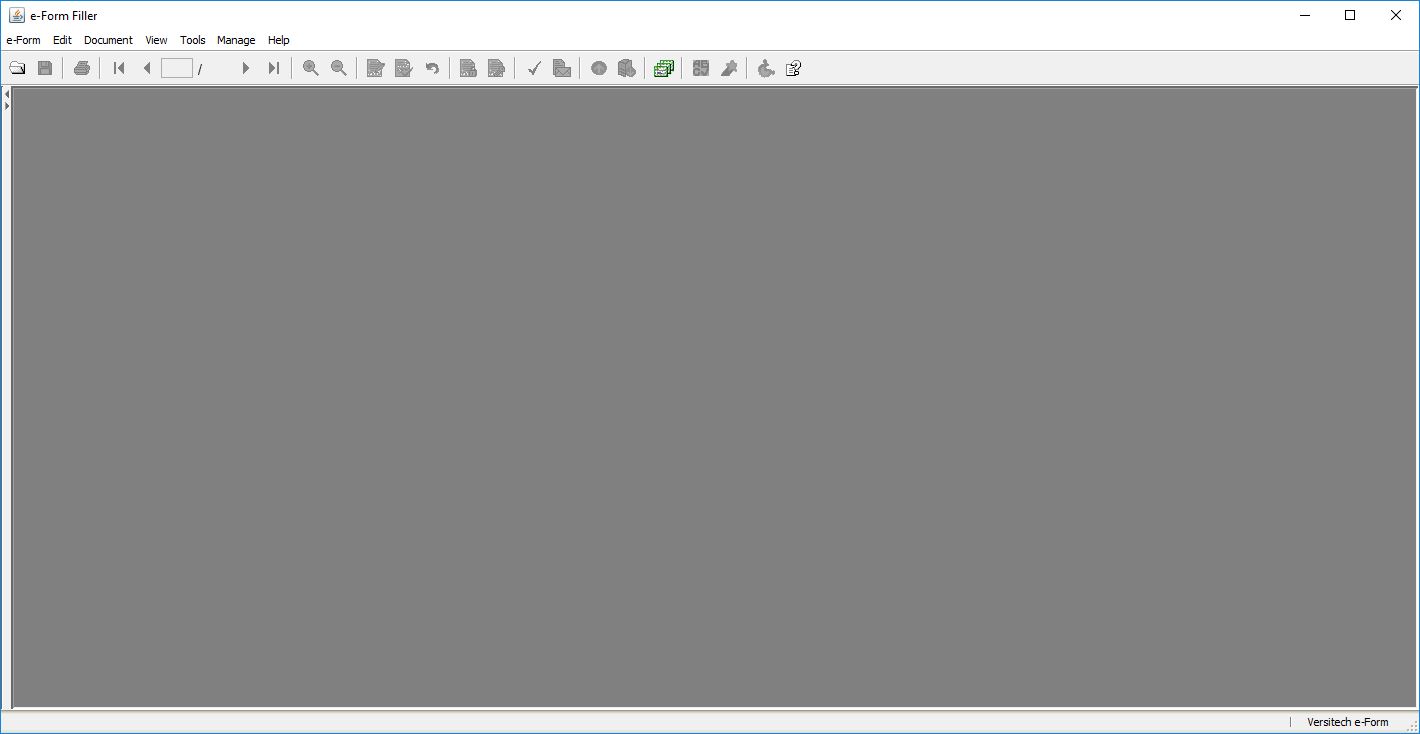This screenshot has width=1420, height=734.
Task: Click the book-shaped icon after round icon
Action: pos(627,68)
